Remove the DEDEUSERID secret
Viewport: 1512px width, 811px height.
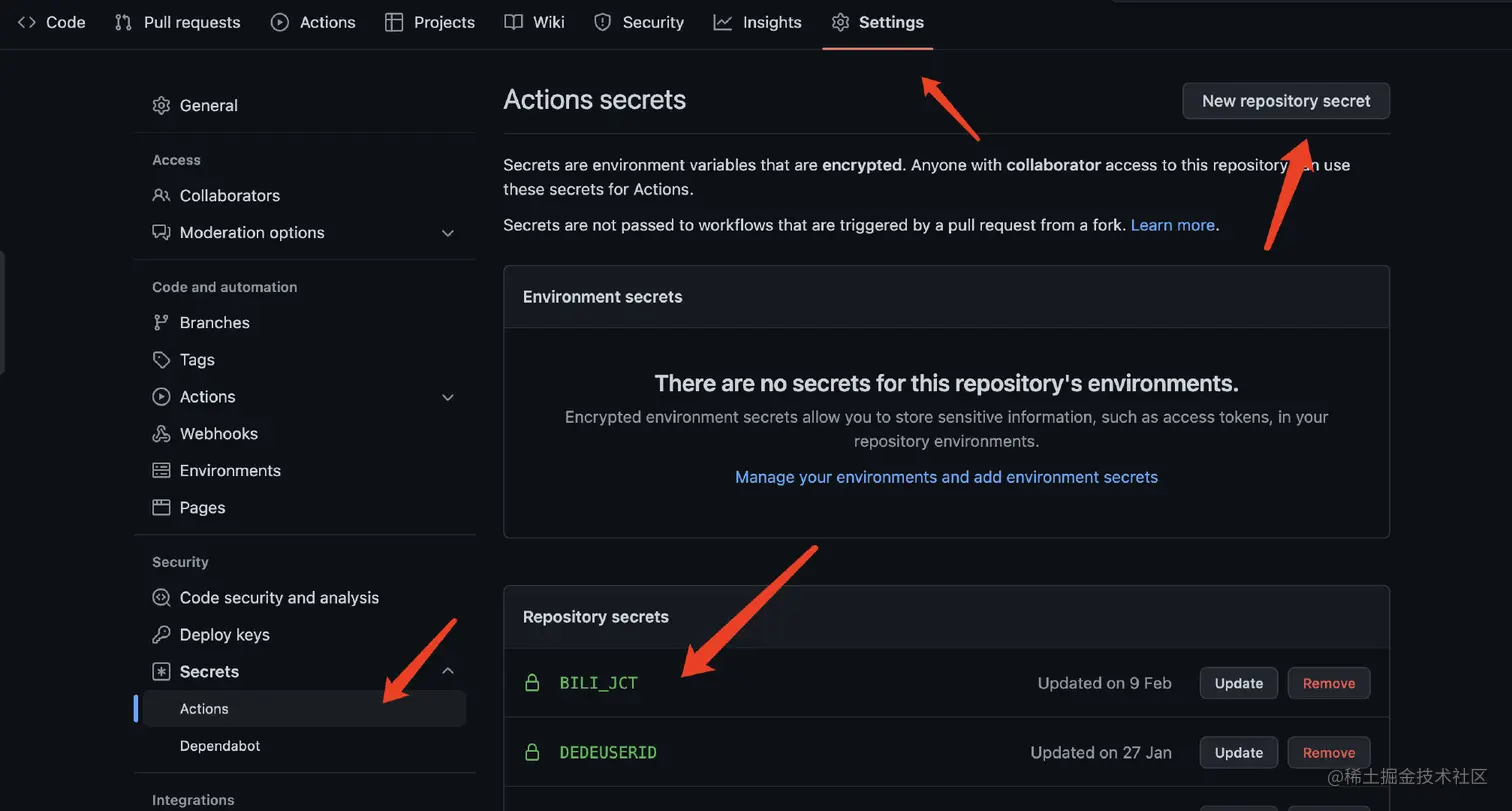1329,752
